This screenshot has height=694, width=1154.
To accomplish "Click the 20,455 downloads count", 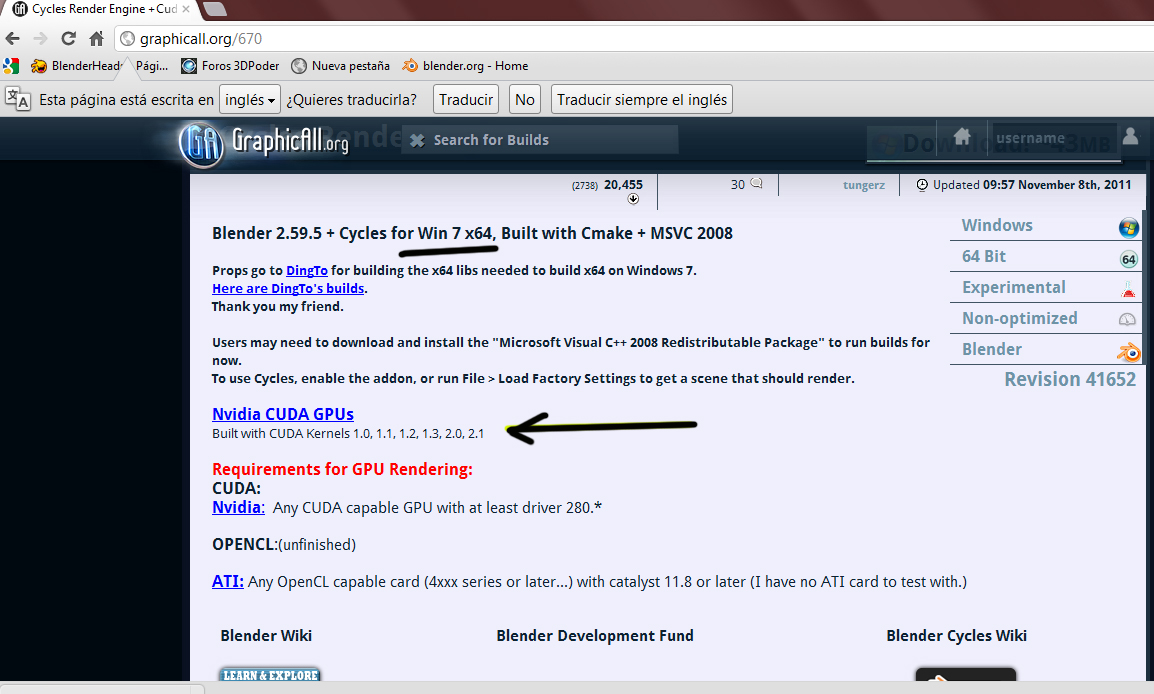I will click(623, 185).
